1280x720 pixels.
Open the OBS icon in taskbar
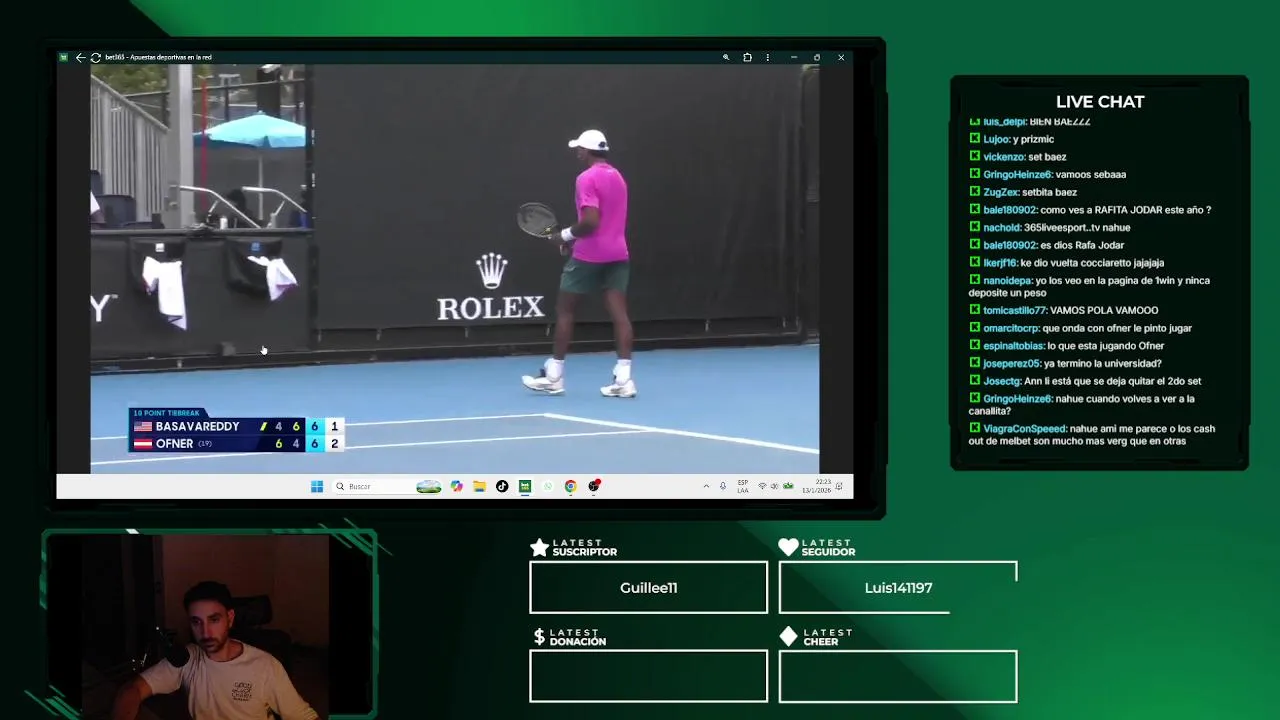594,486
